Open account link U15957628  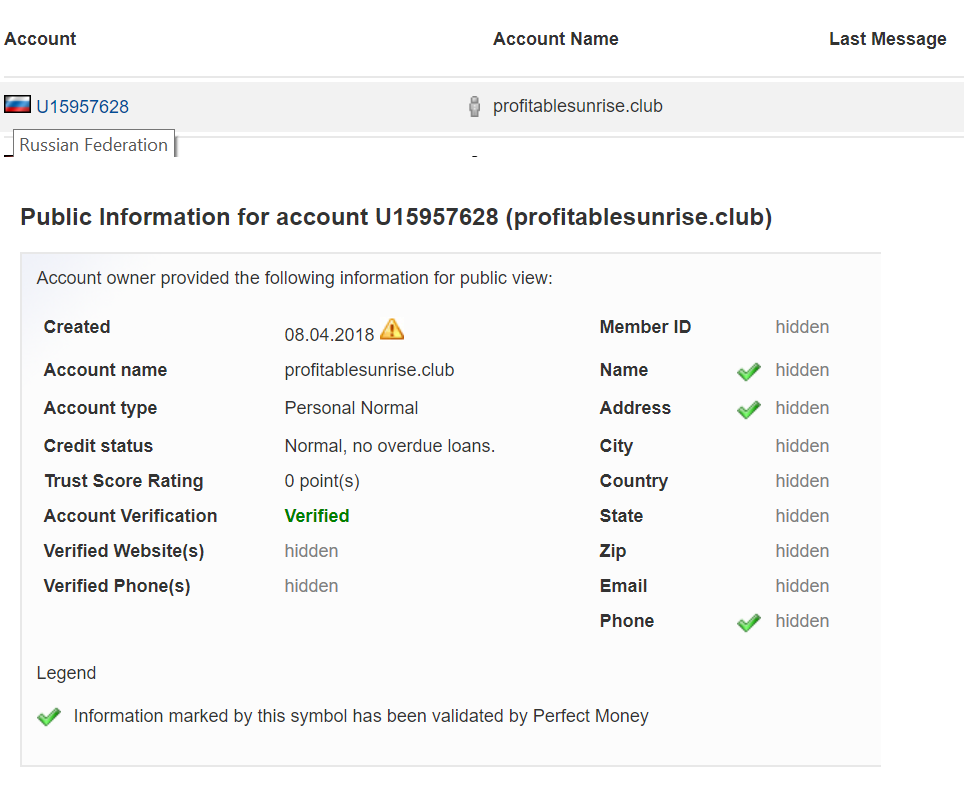[82, 107]
